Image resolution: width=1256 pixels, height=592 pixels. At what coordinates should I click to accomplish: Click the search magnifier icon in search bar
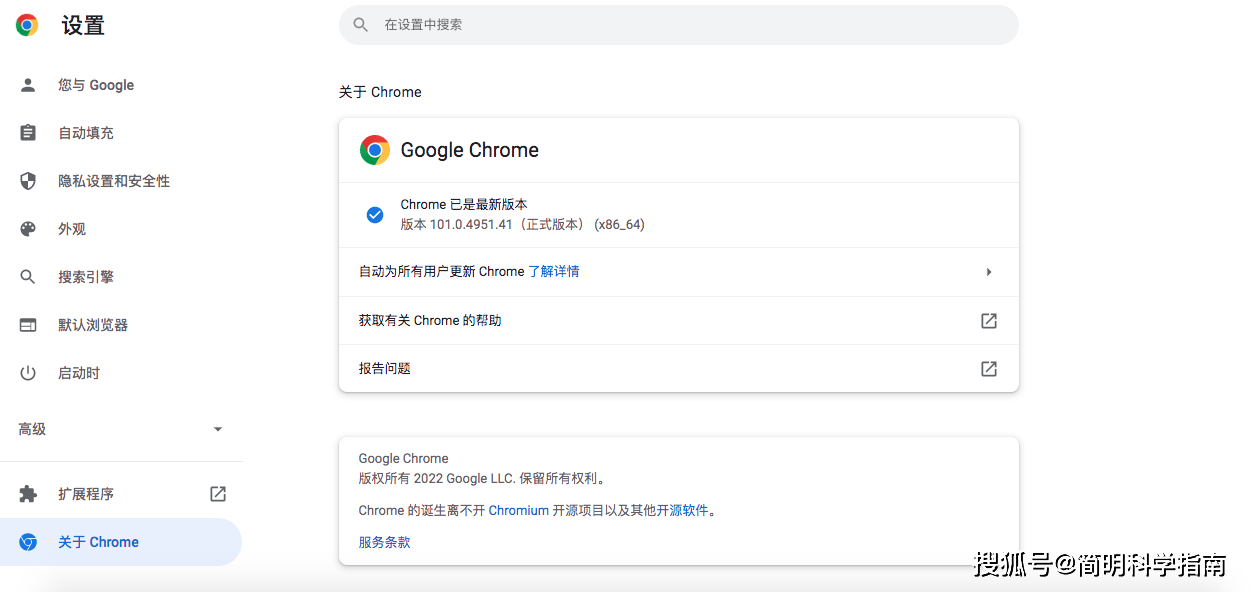tap(361, 25)
